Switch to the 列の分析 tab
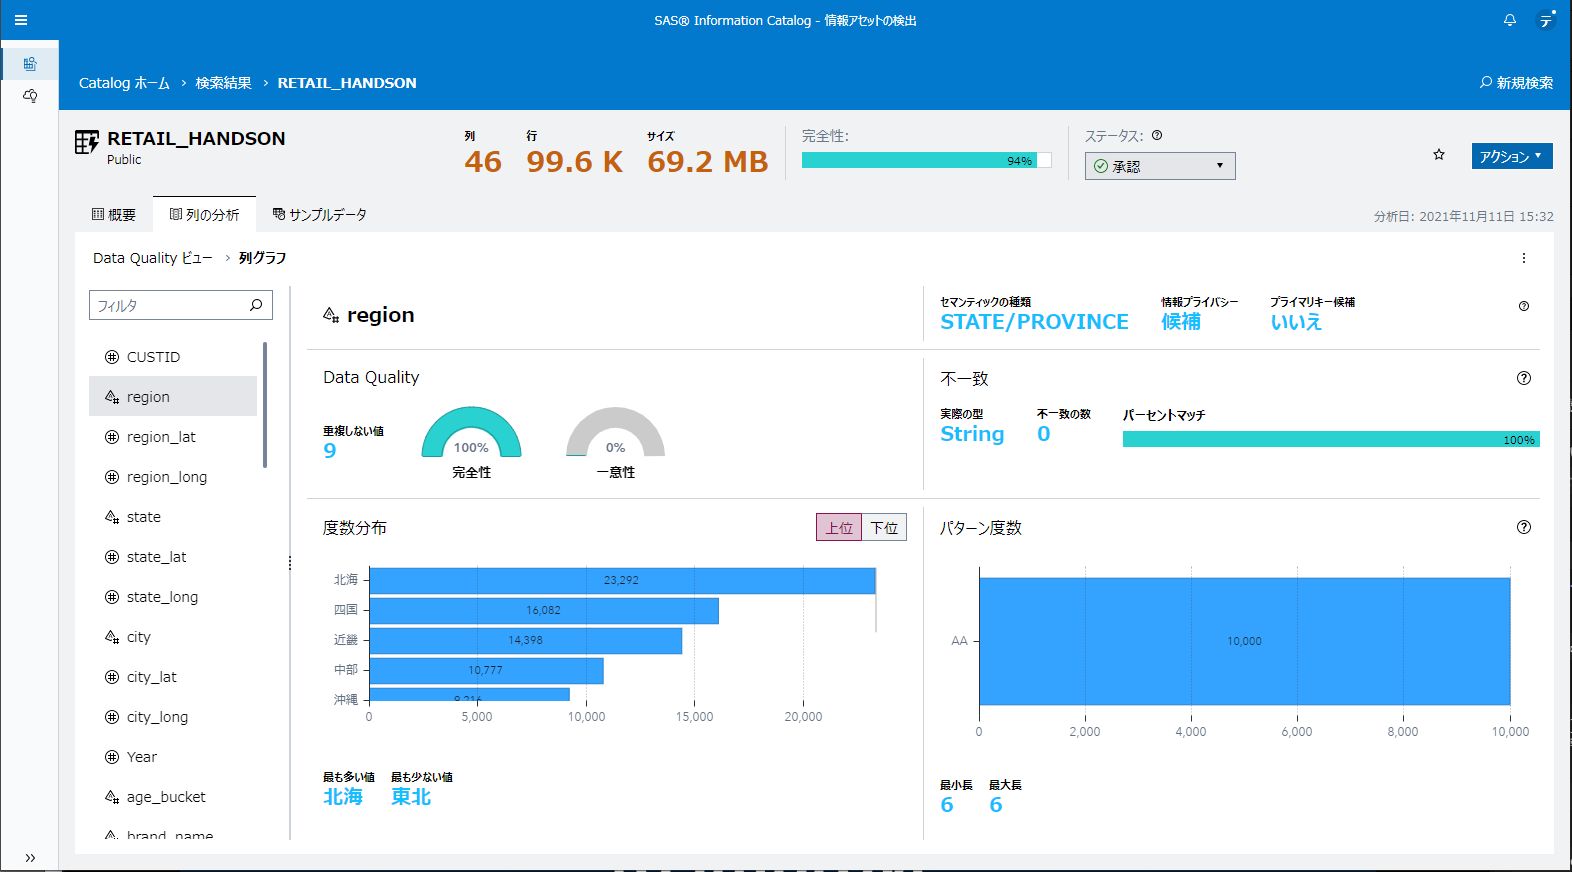This screenshot has width=1572, height=872. point(205,214)
